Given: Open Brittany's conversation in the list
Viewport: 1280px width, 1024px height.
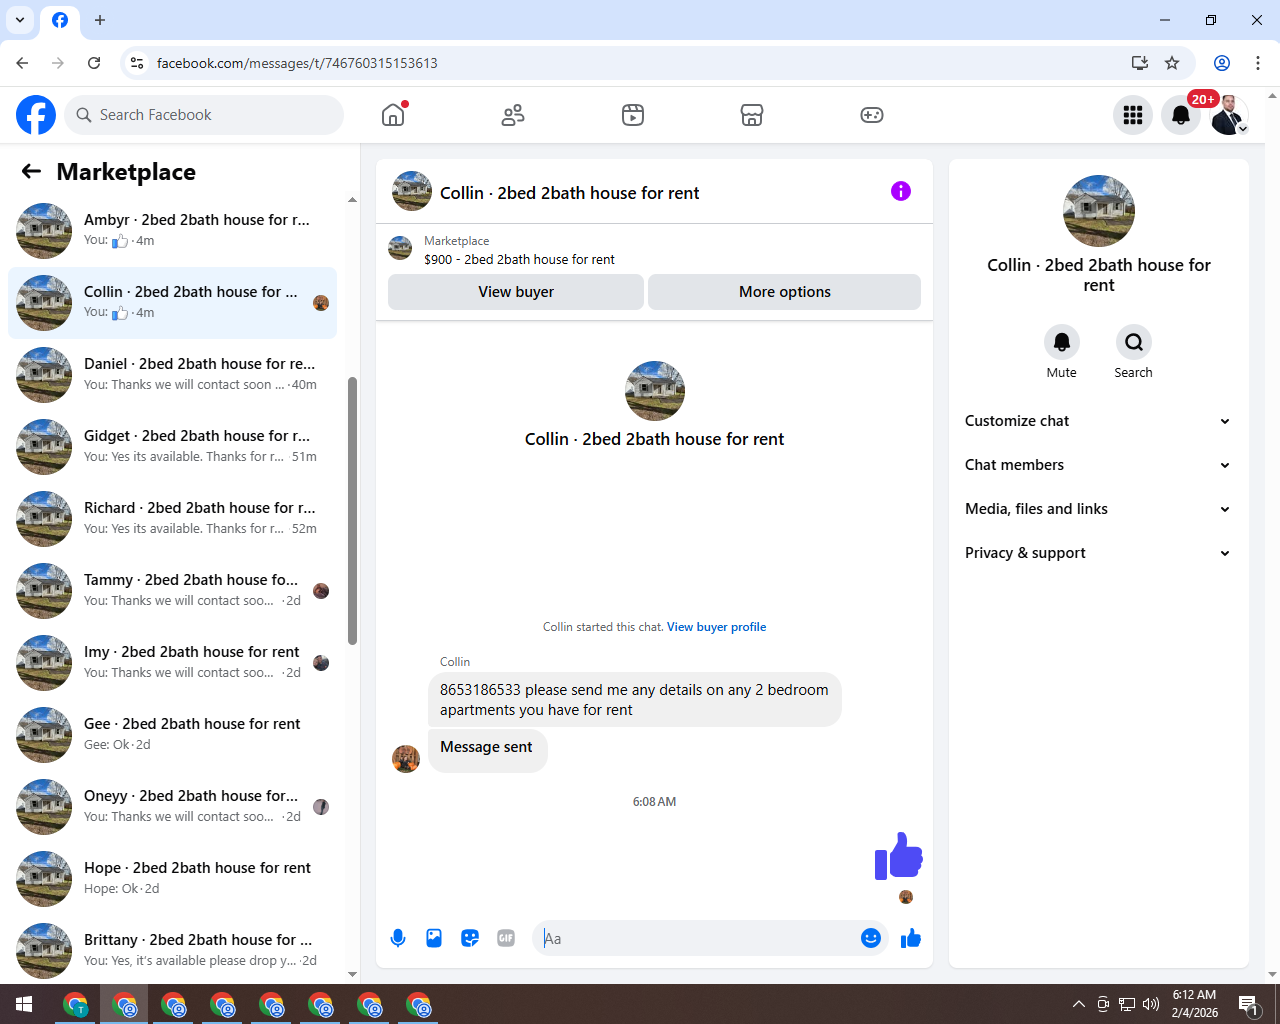Looking at the screenshot, I should point(172,951).
